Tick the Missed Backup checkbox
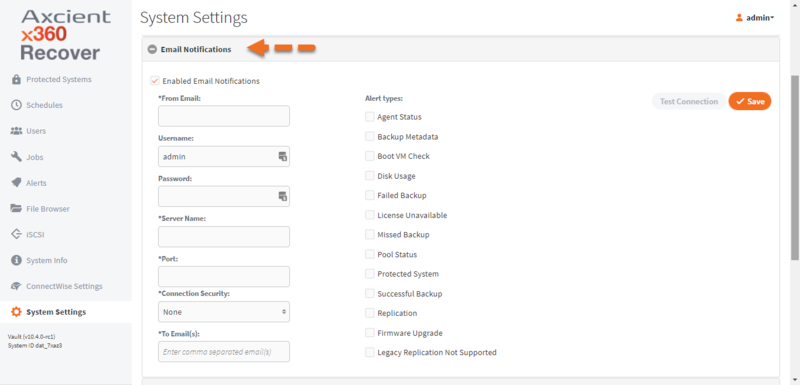 (x=369, y=235)
